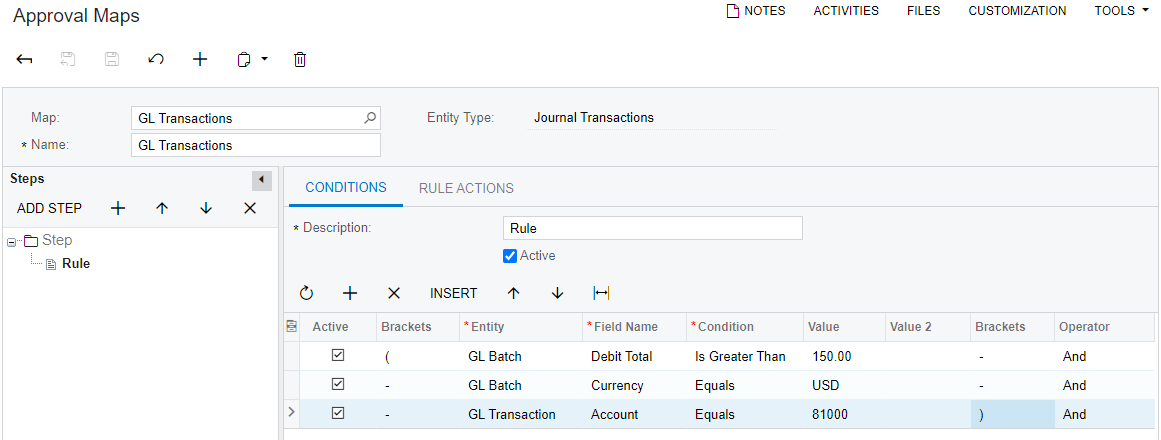
Task: Open the clipboard dropdown arrow
Action: click(x=264, y=60)
